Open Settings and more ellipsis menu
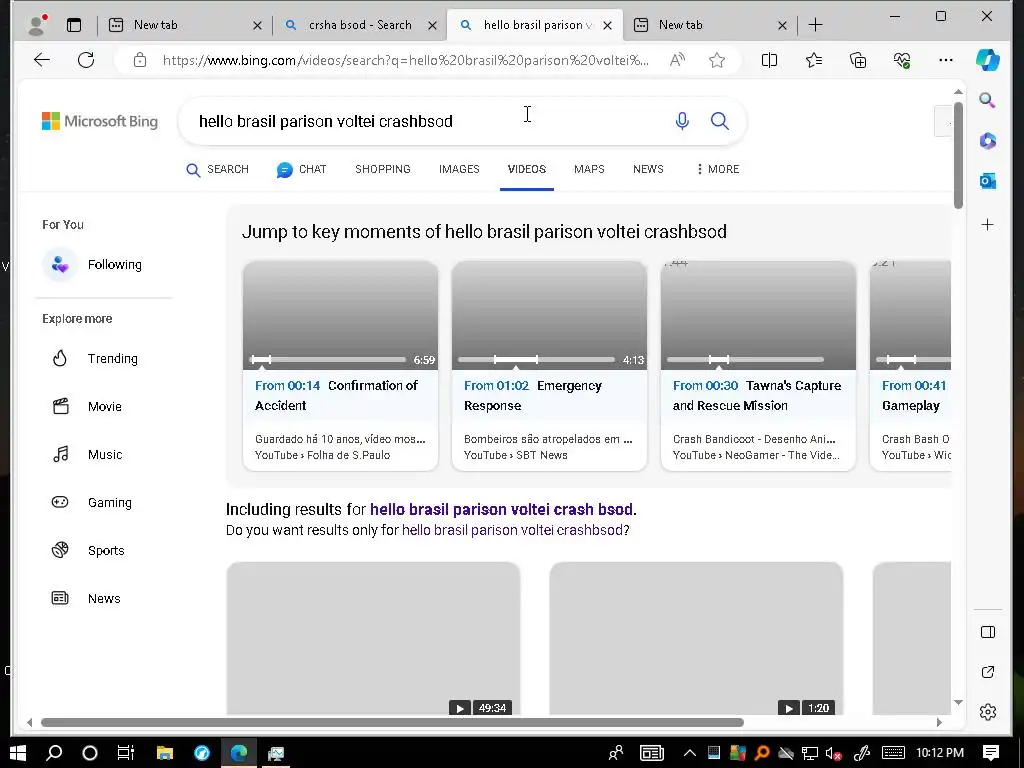 coord(946,60)
